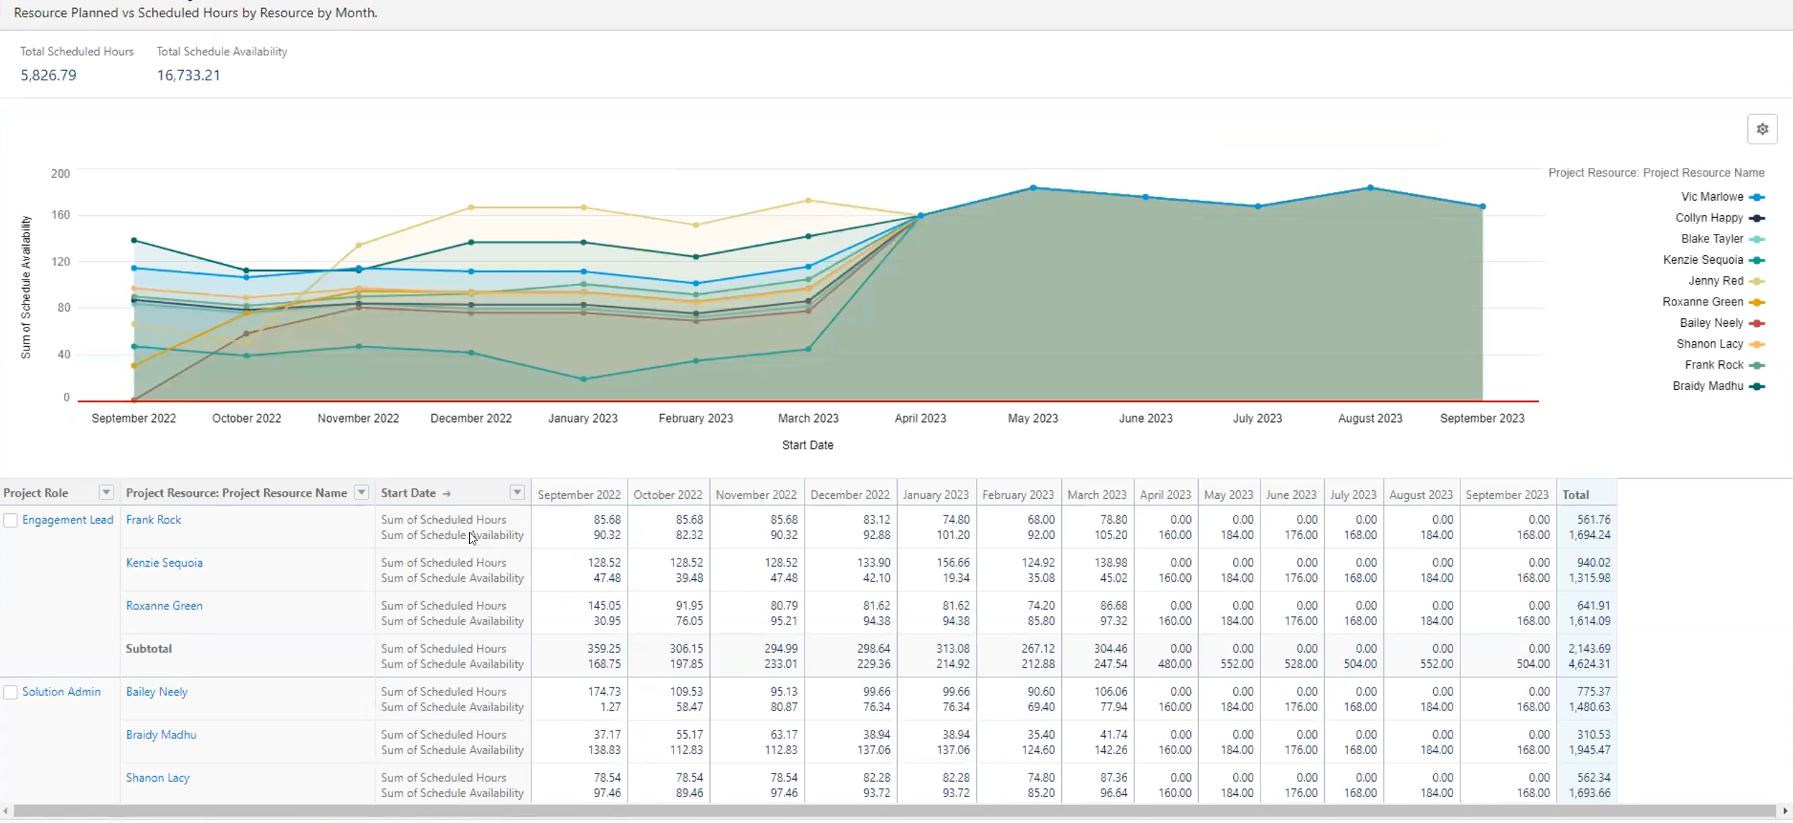The height and width of the screenshot is (823, 1793).
Task: Click Frank Rock total value 561.76
Action: [1594, 520]
